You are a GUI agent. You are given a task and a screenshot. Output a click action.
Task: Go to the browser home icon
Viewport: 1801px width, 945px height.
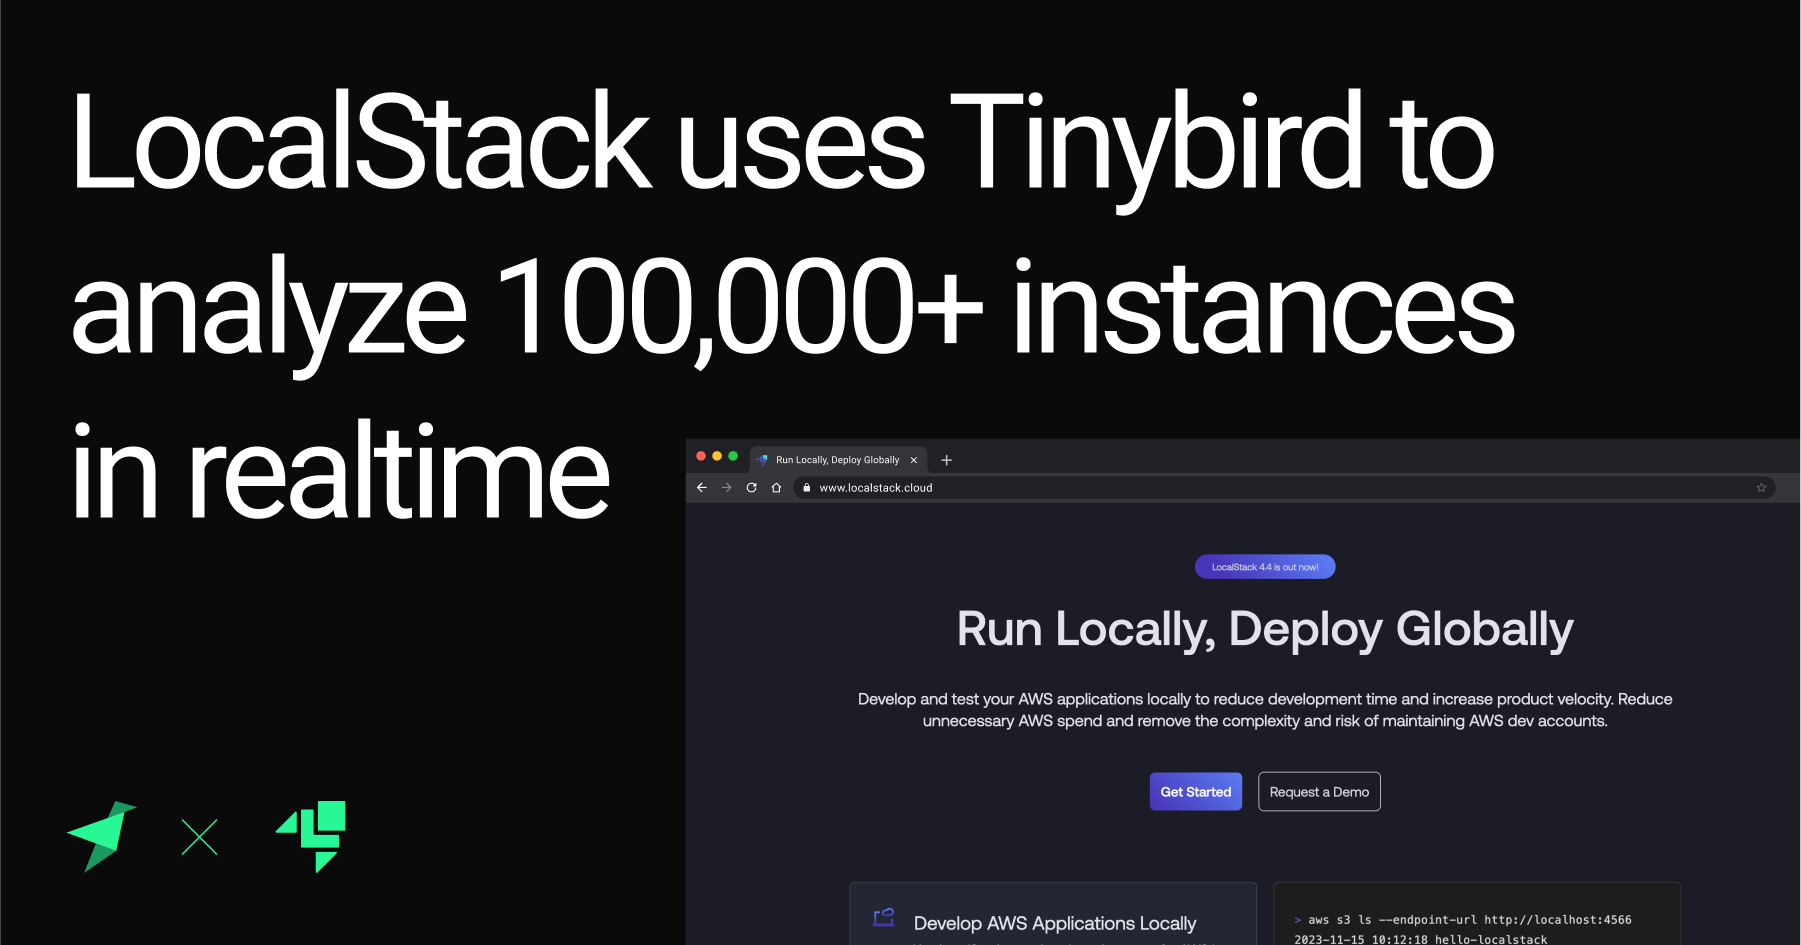click(776, 488)
